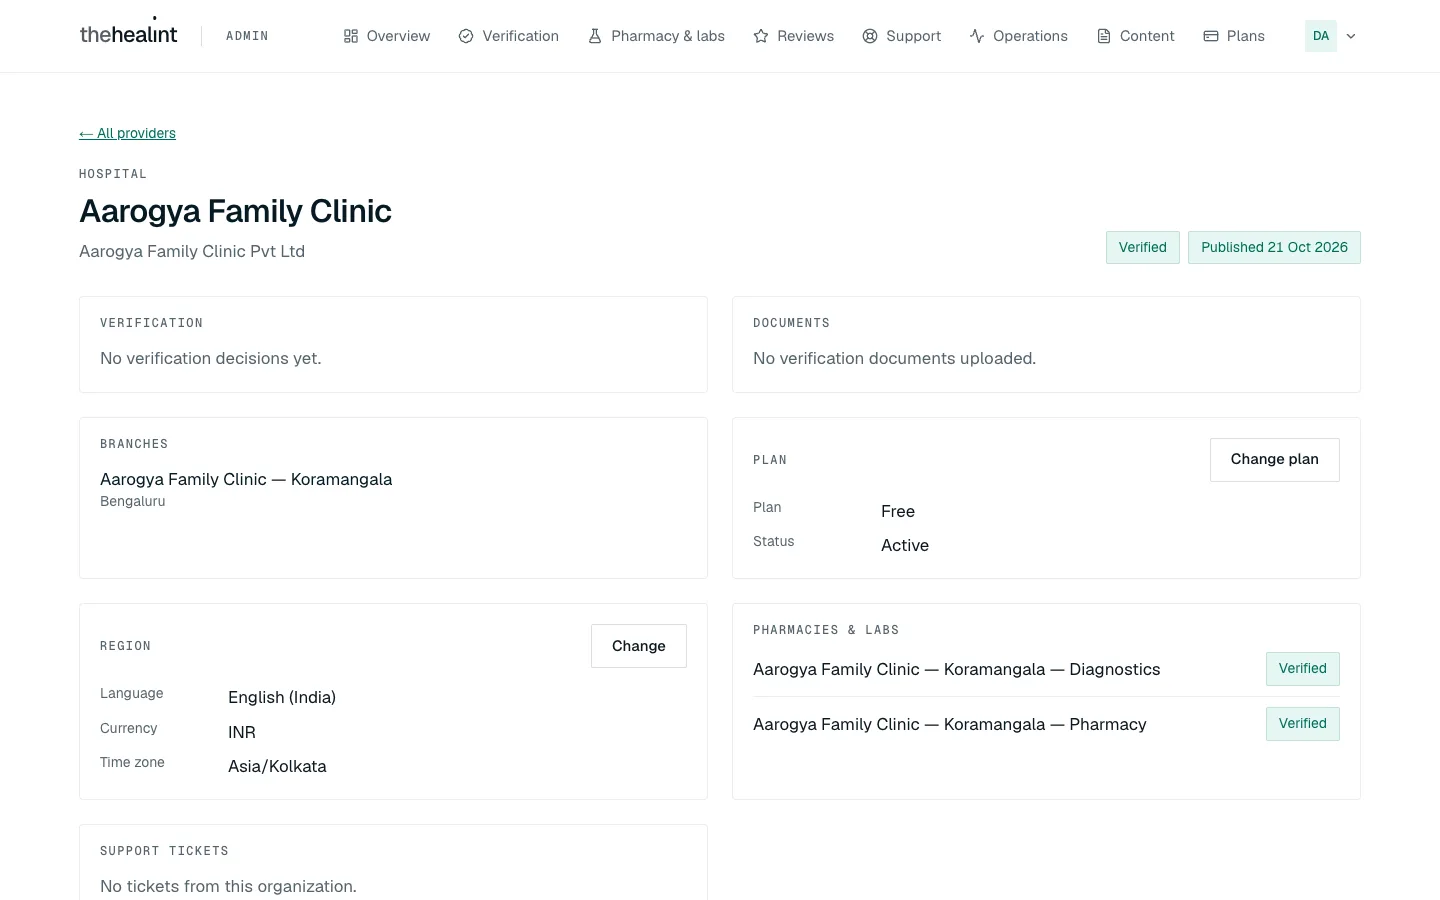Click the Plans credit card icon
Viewport: 1440px width, 900px height.
[1211, 36]
